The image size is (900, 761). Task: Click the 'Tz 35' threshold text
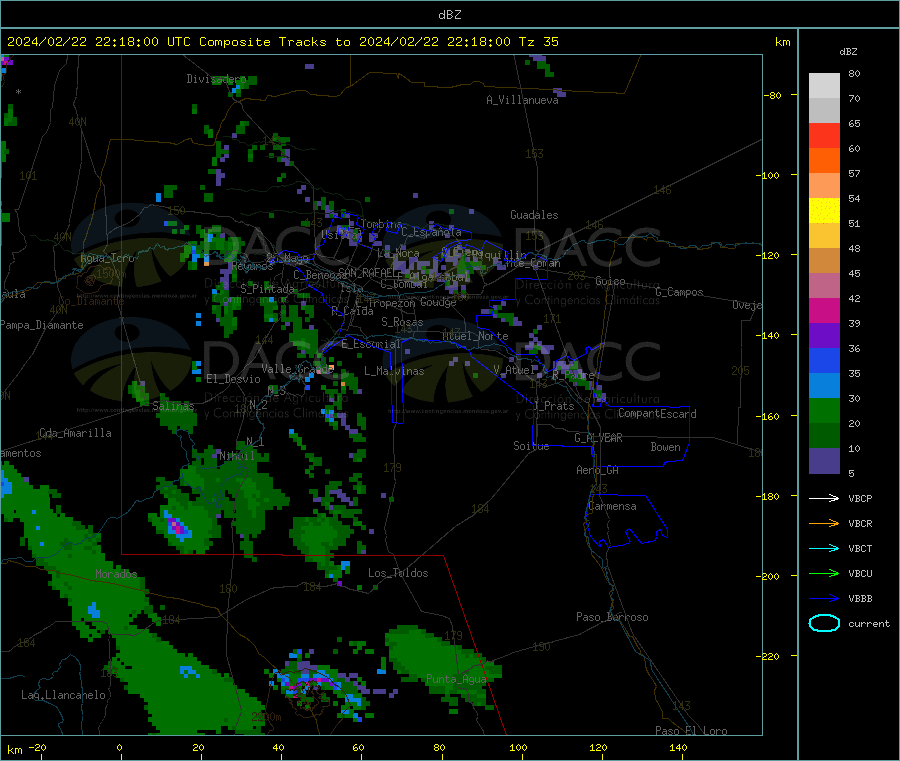538,41
